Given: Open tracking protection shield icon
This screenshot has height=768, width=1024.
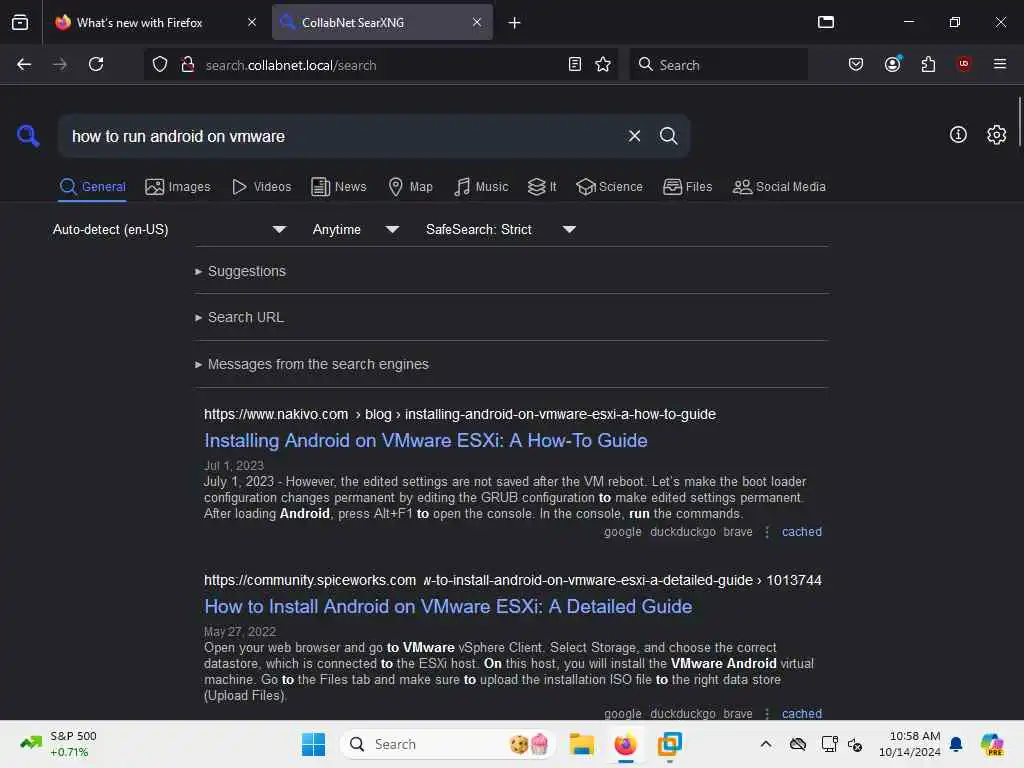Looking at the screenshot, I should [x=160, y=65].
